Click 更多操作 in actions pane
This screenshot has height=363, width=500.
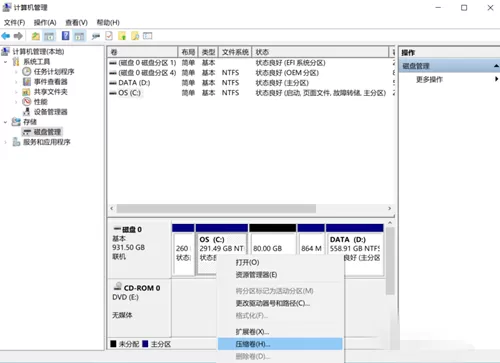[429, 79]
